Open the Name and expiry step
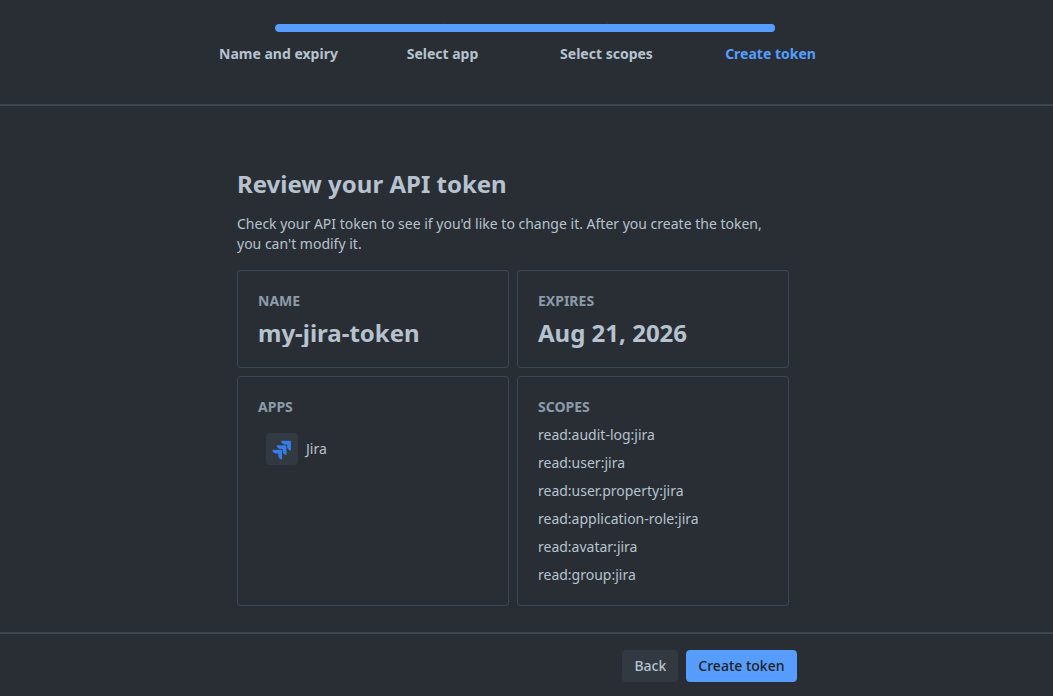The width and height of the screenshot is (1053, 696). pos(278,54)
